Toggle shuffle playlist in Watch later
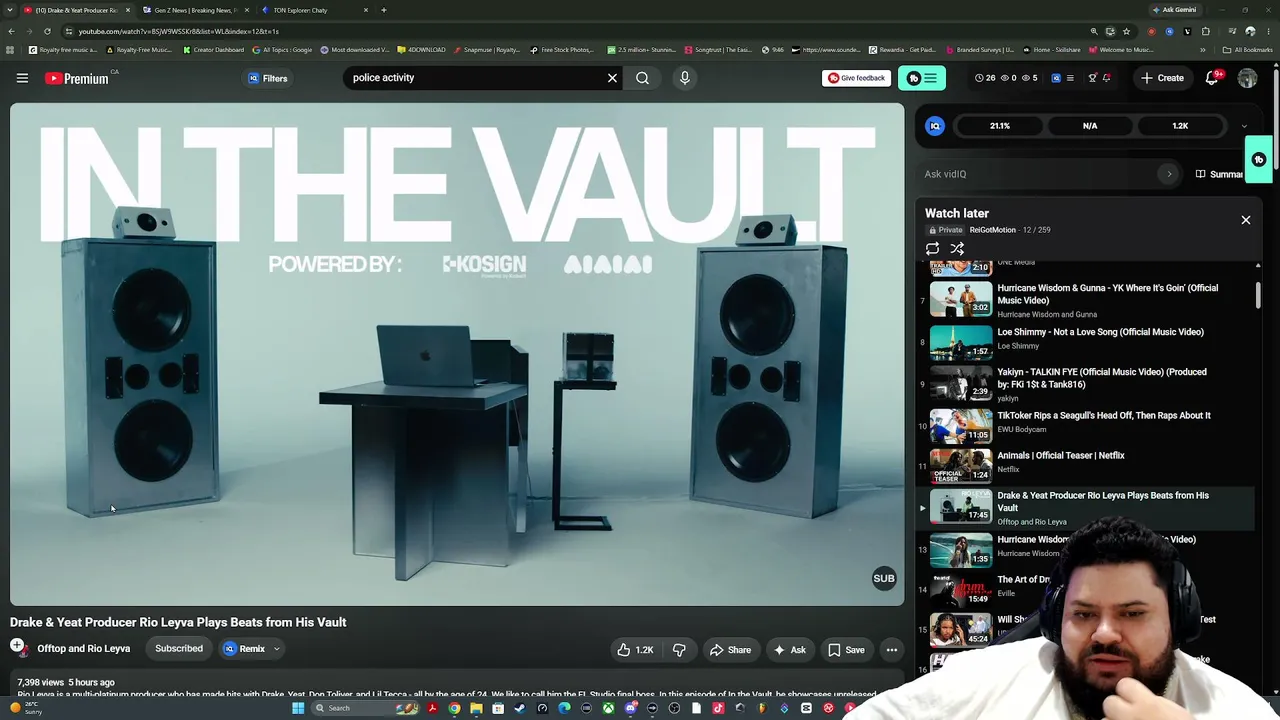This screenshot has height=720, width=1280. 957,249
